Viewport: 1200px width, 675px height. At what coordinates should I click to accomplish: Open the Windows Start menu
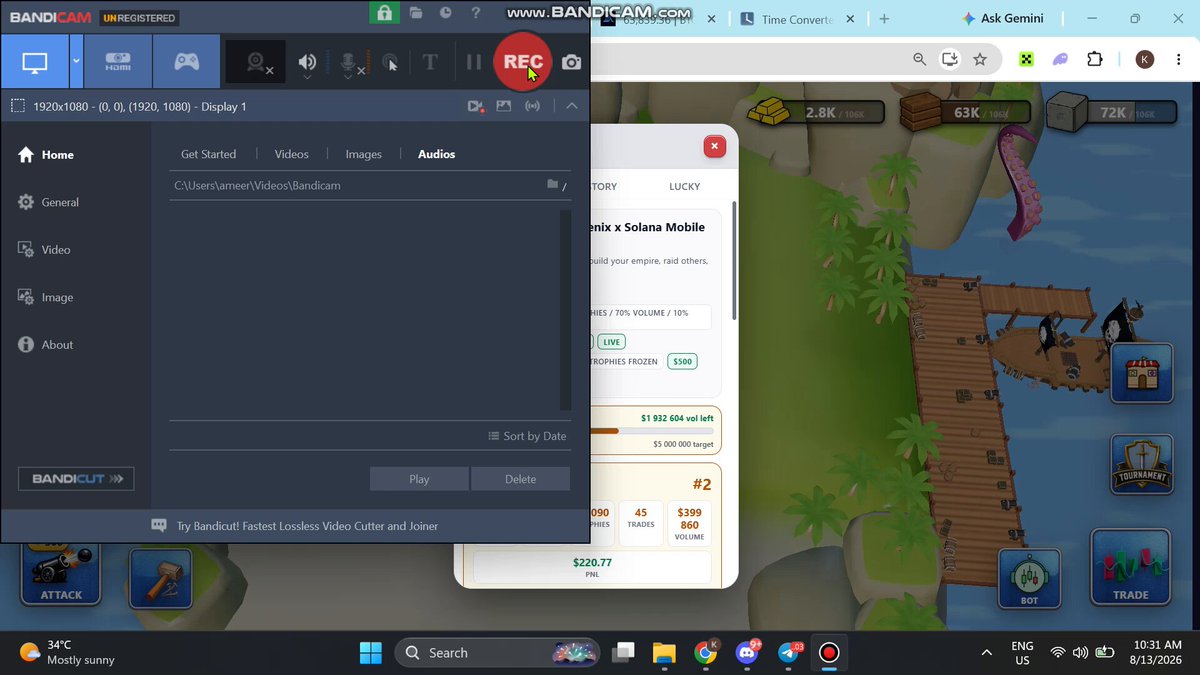point(371,653)
